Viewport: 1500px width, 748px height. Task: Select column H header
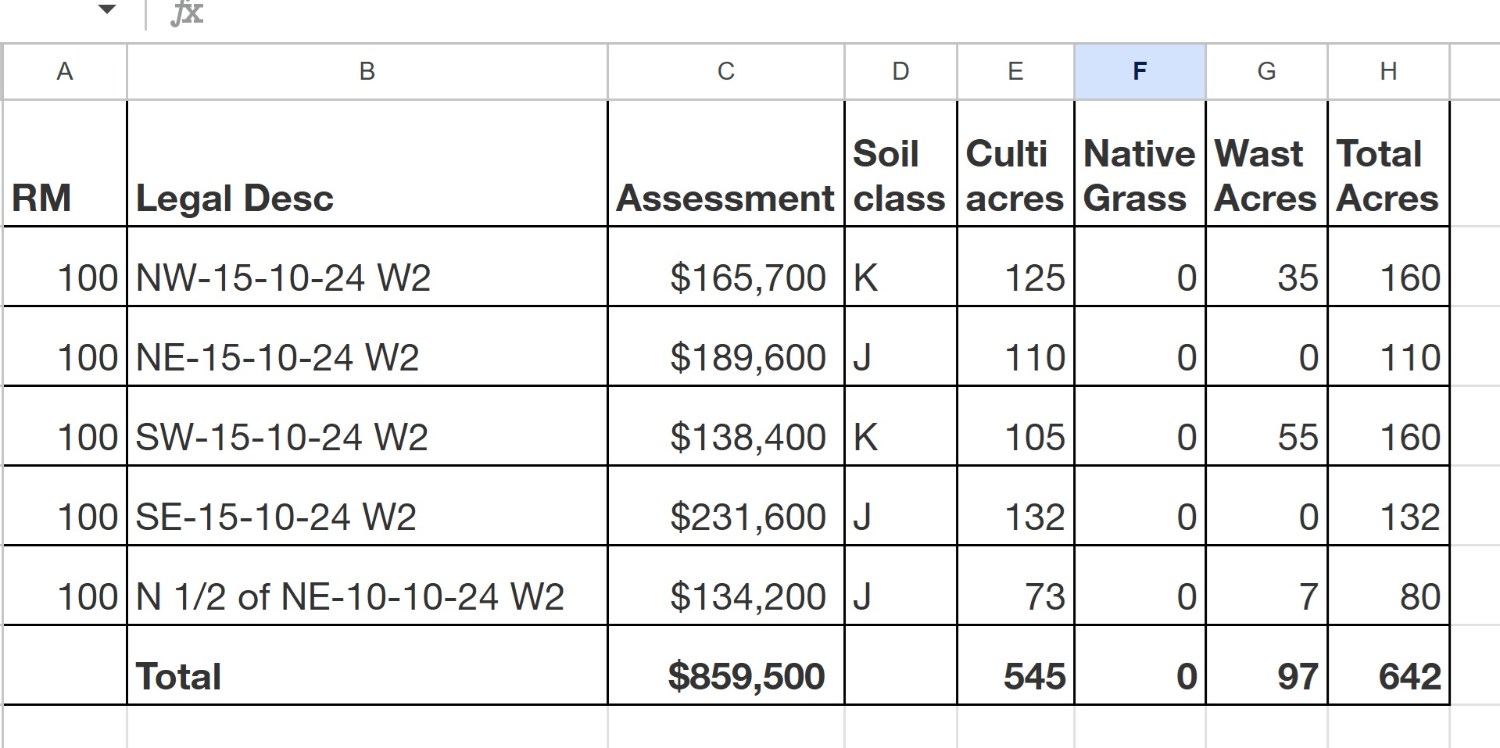[x=1388, y=72]
